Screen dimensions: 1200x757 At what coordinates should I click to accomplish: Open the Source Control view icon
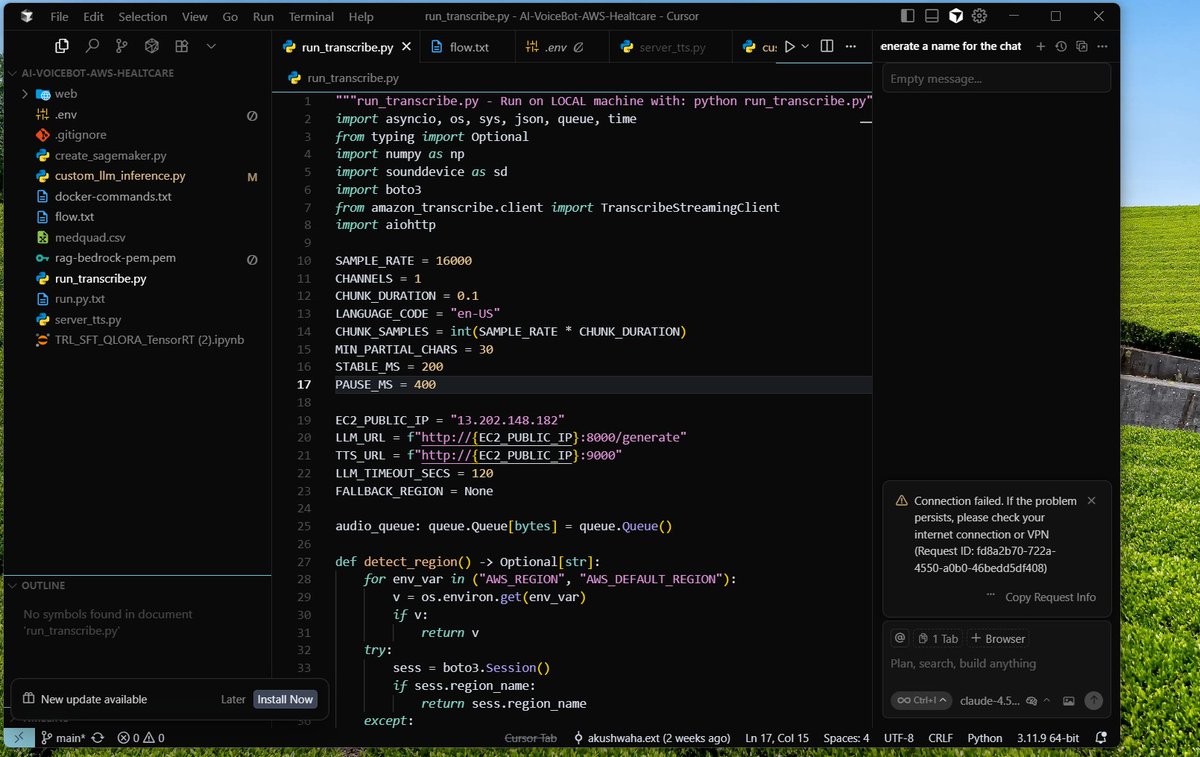click(122, 46)
